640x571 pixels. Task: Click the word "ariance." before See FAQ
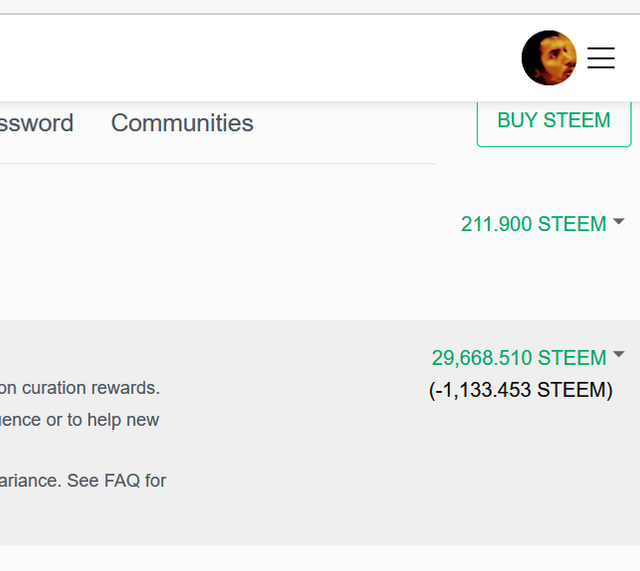30,480
